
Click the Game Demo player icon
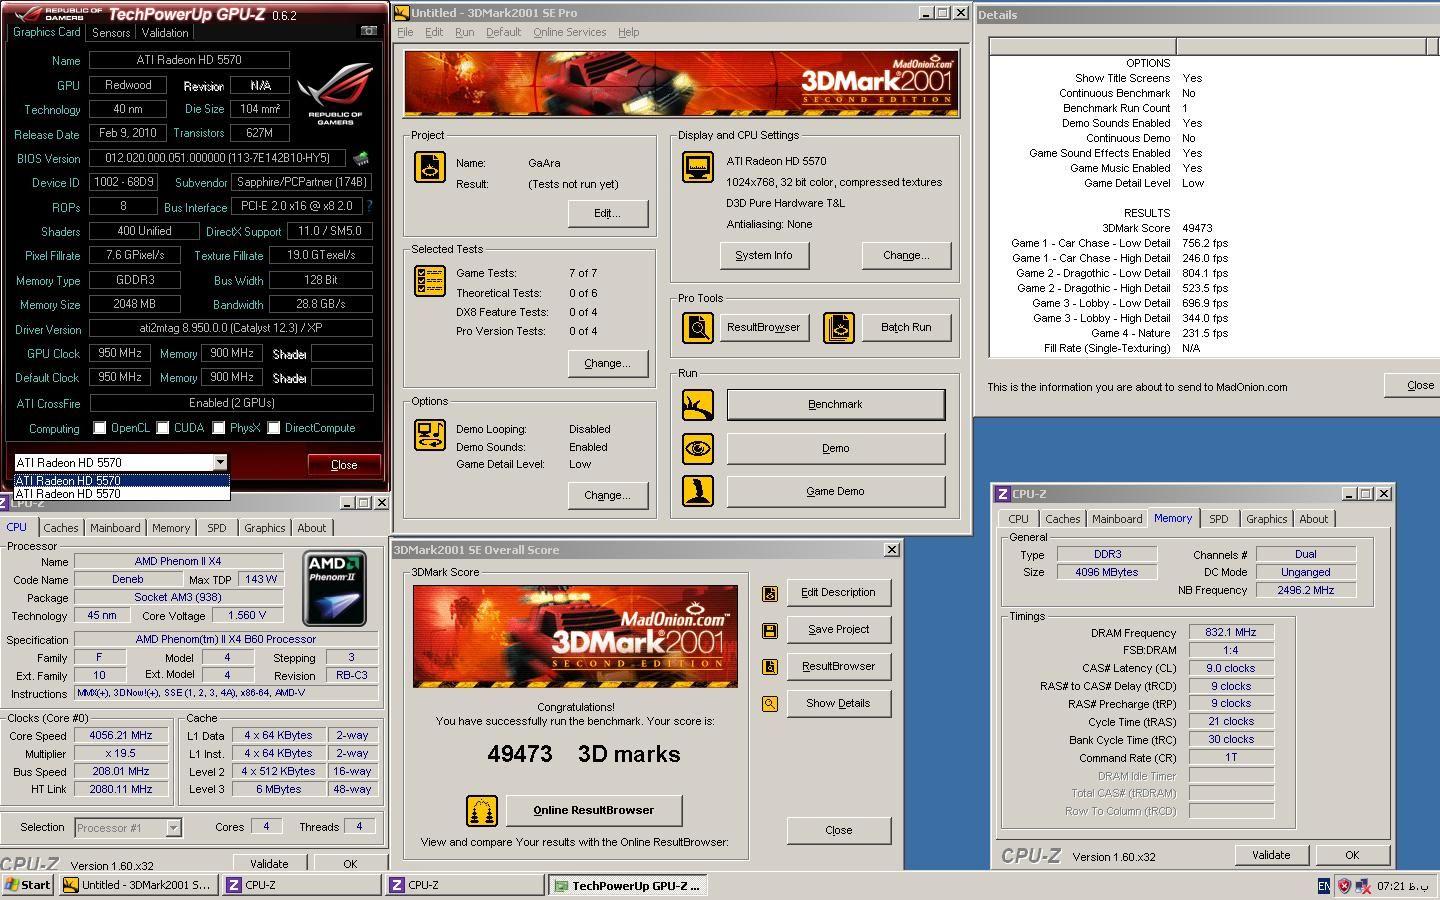[x=698, y=491]
